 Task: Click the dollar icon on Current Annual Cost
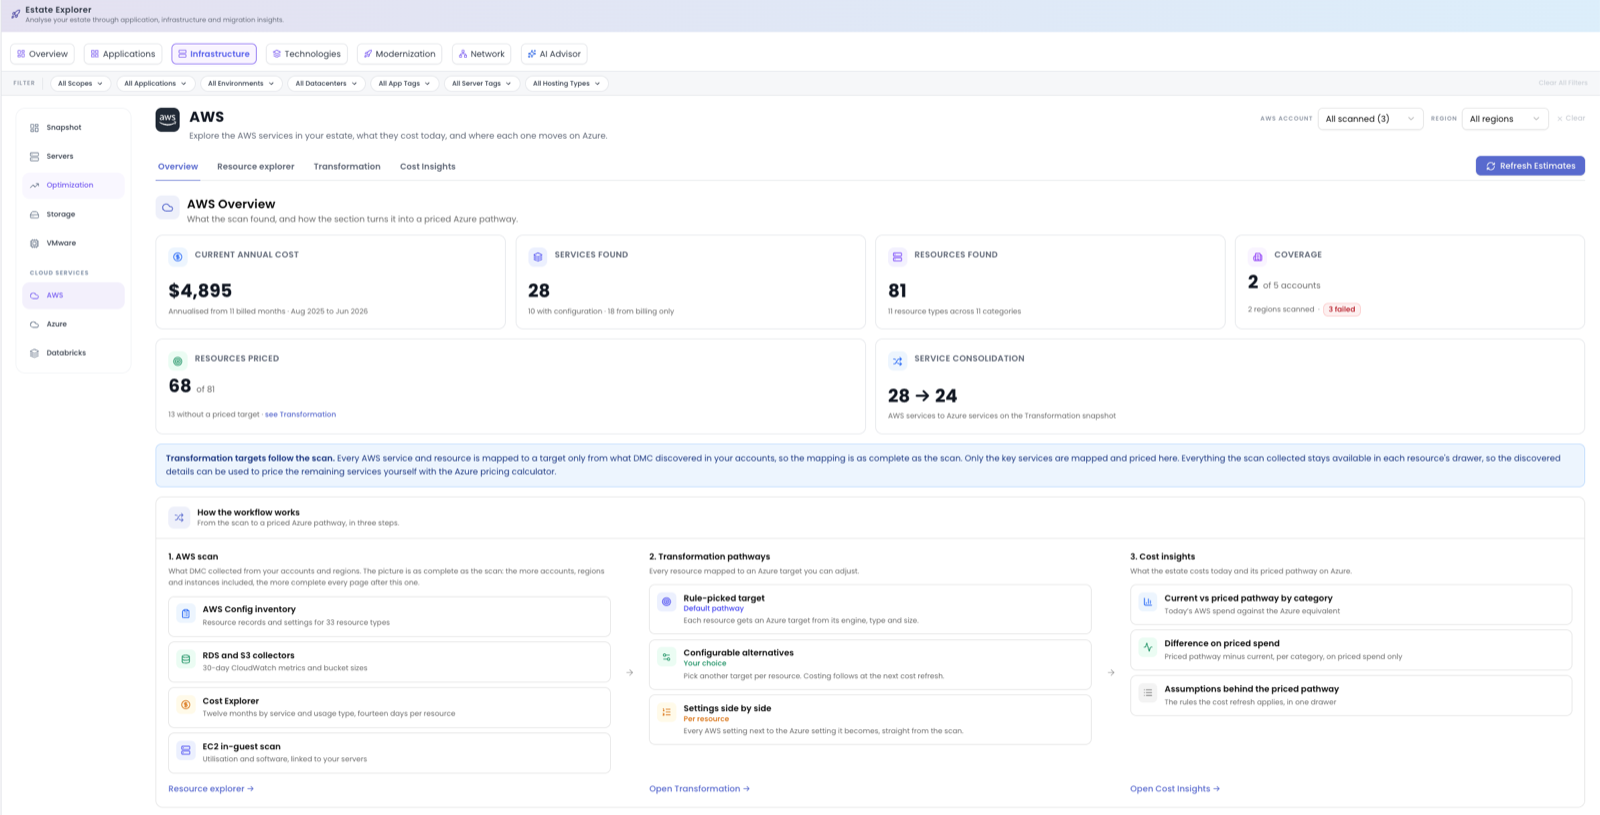[x=178, y=257]
